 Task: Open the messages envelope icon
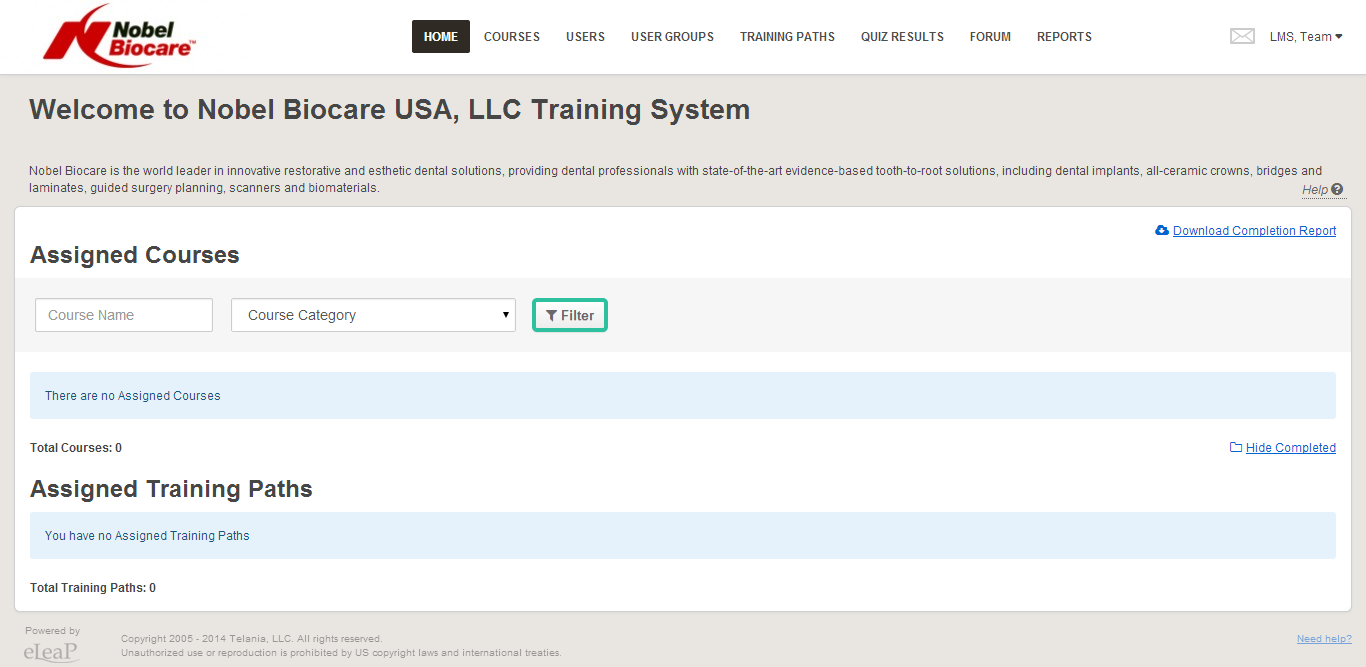click(1242, 36)
